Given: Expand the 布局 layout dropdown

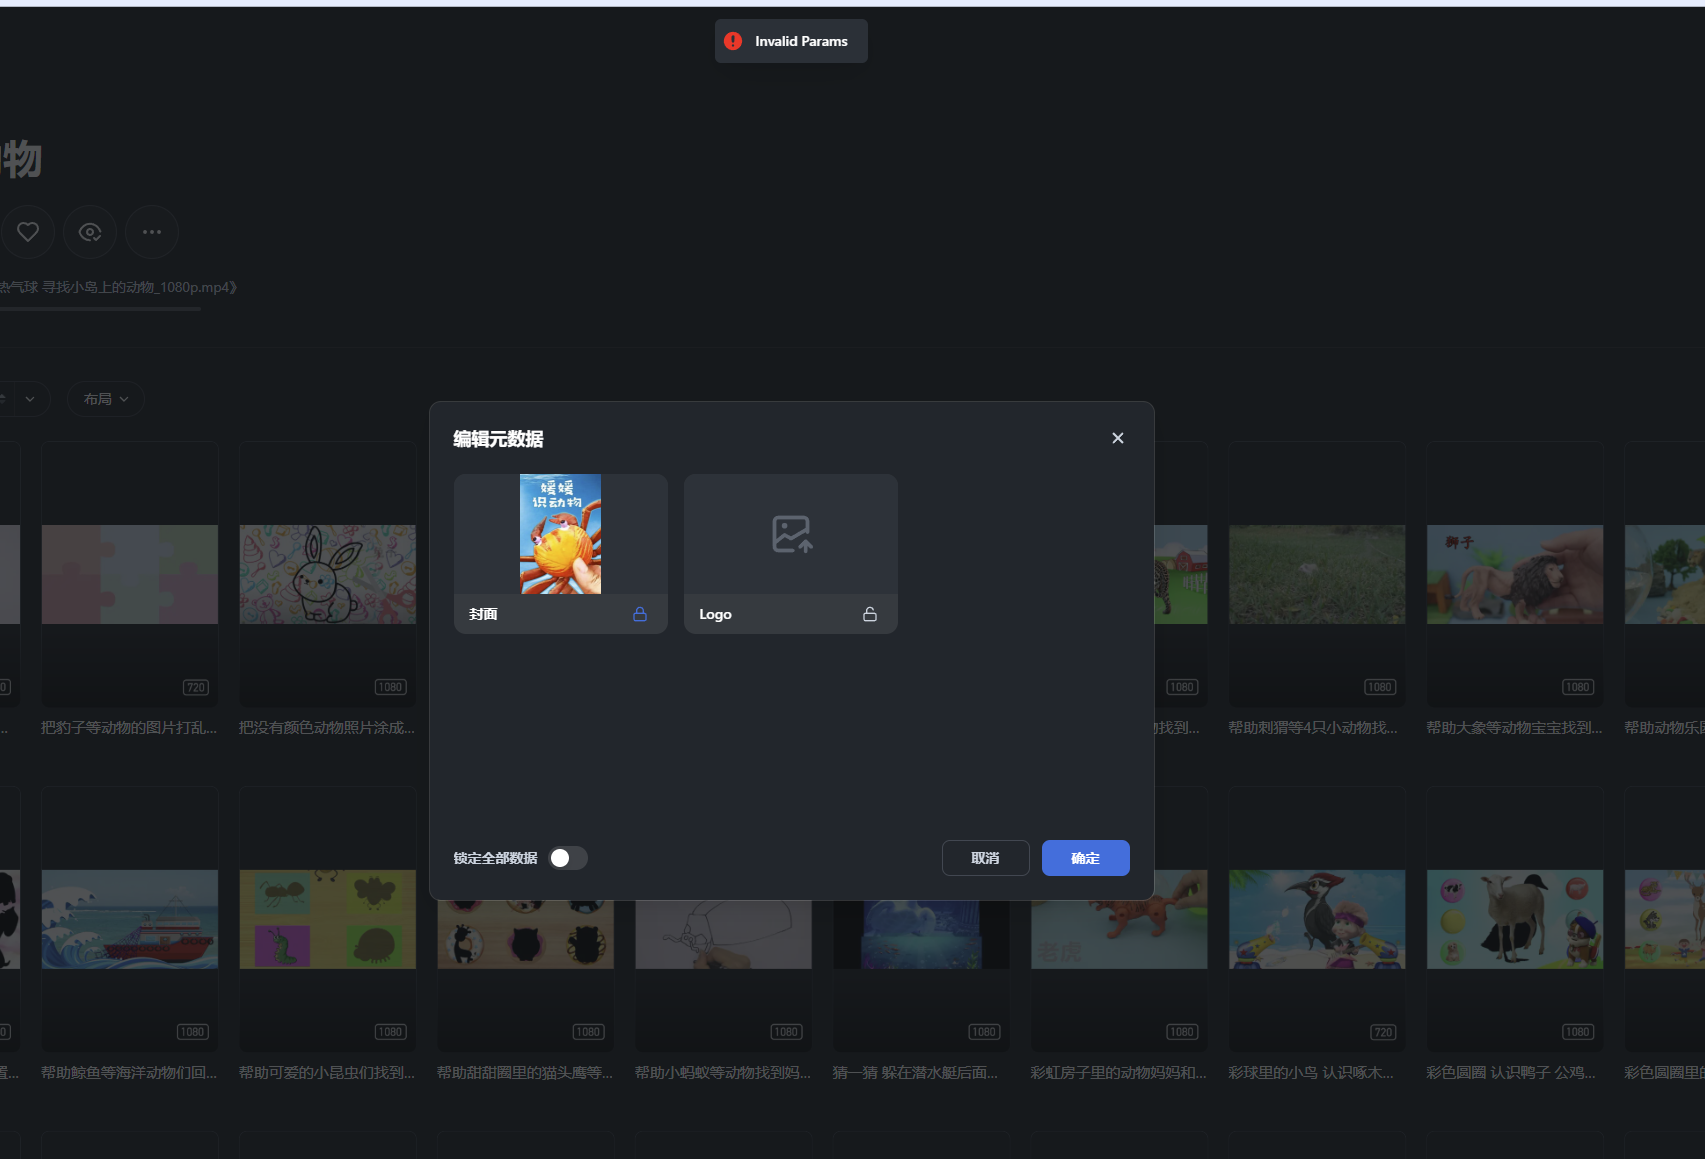Looking at the screenshot, I should 106,399.
